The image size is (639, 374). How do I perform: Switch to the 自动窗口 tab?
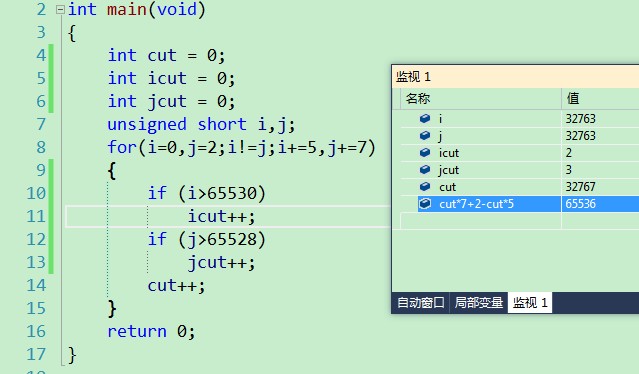pyautogui.click(x=420, y=303)
